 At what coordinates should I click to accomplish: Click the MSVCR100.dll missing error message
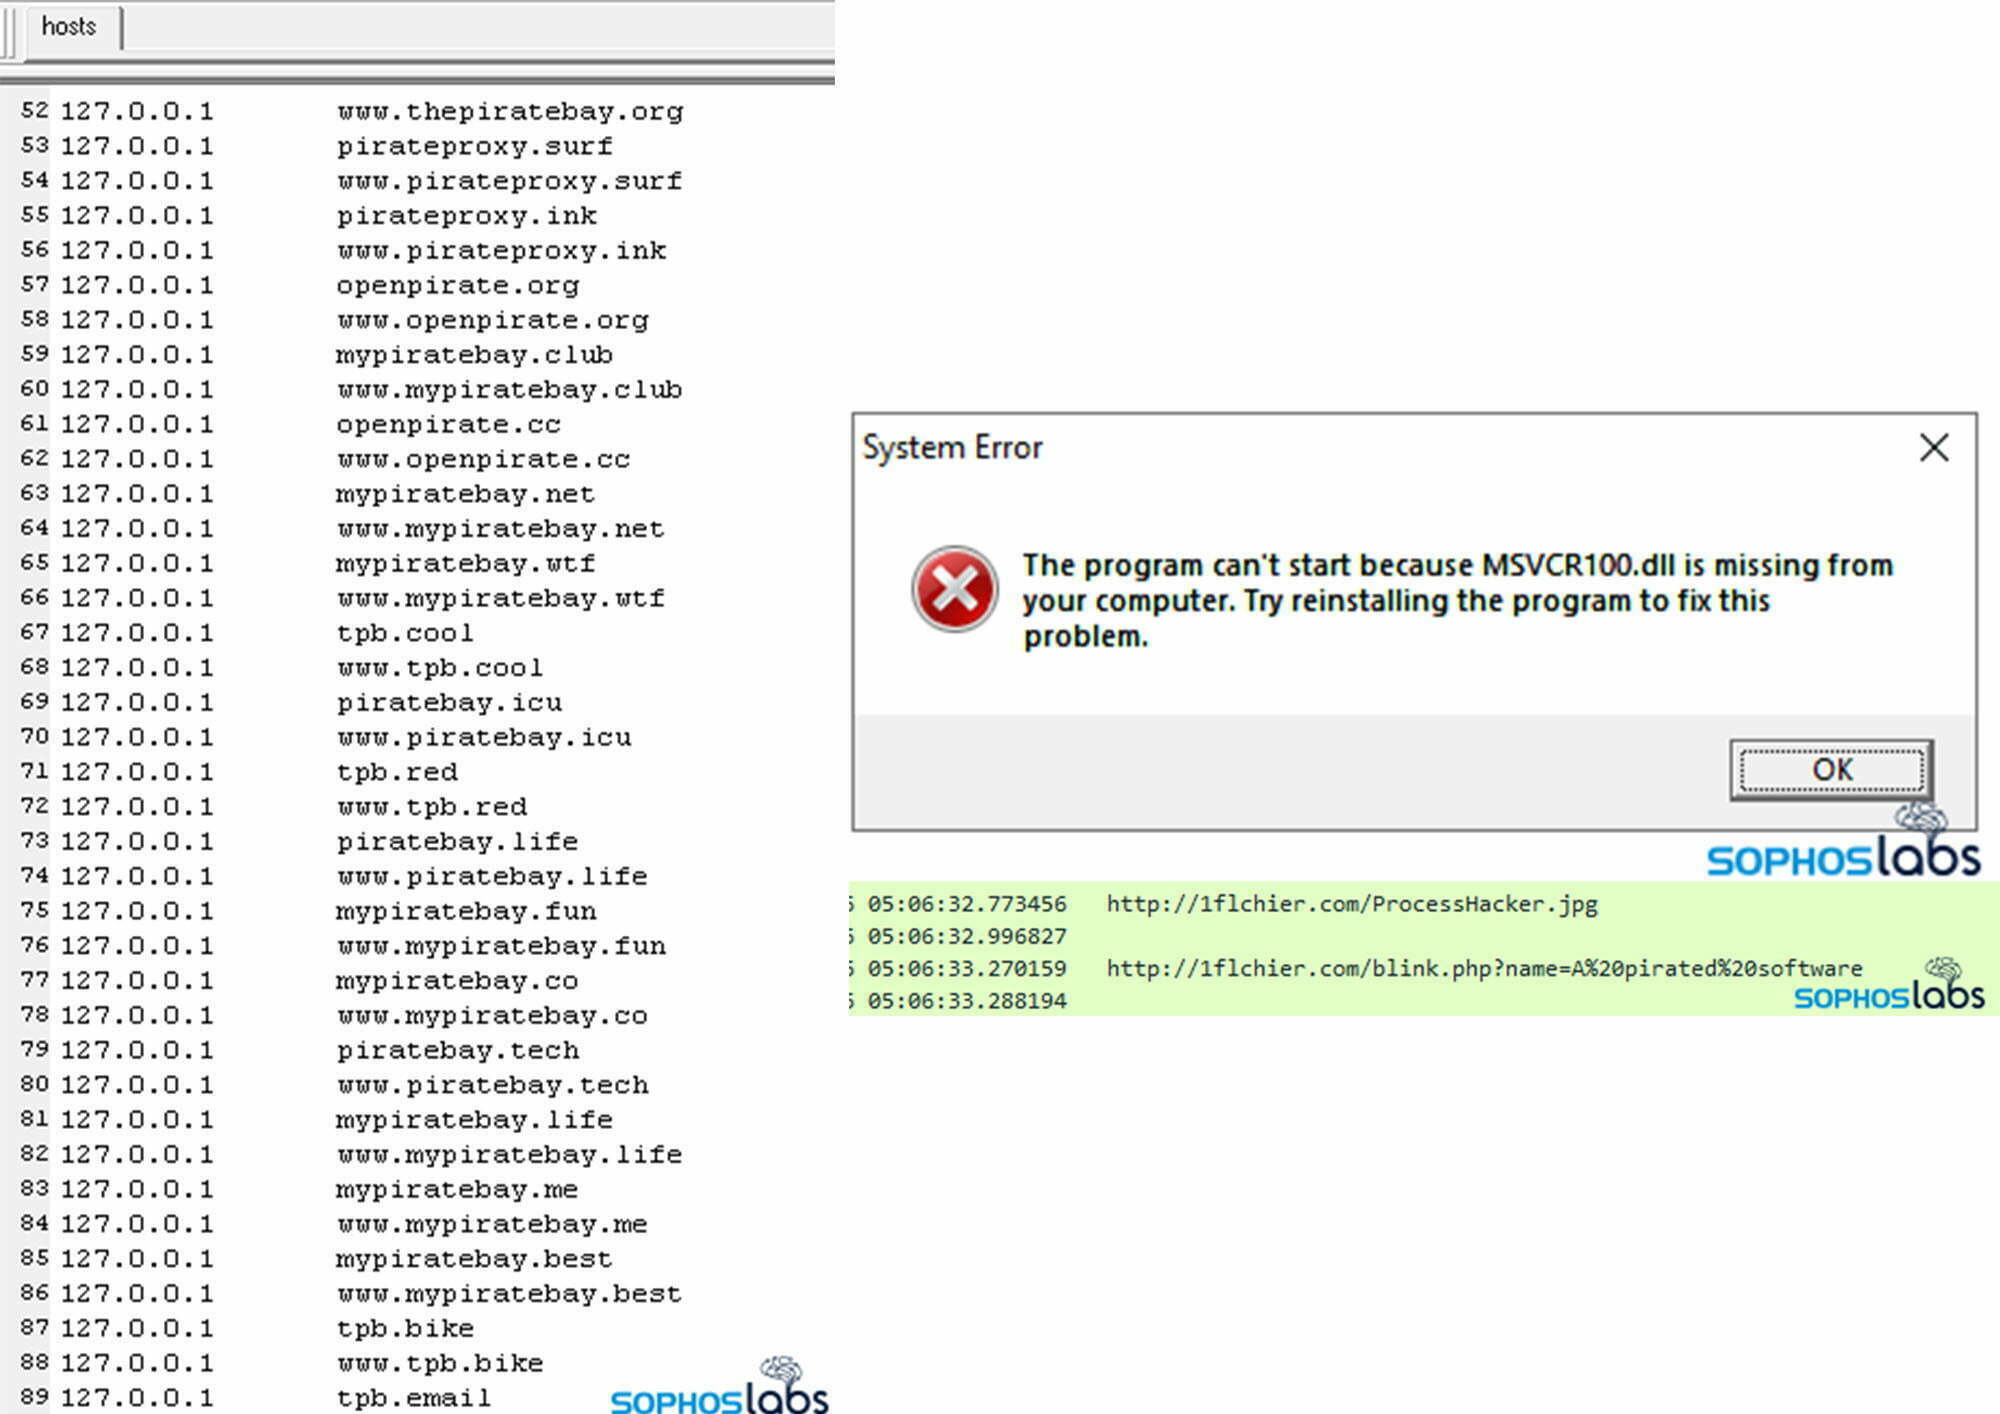(1457, 600)
